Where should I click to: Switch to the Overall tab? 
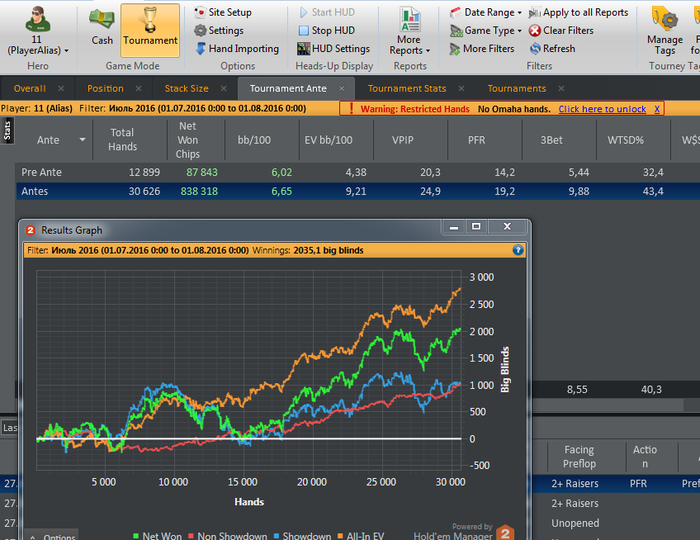(29, 88)
